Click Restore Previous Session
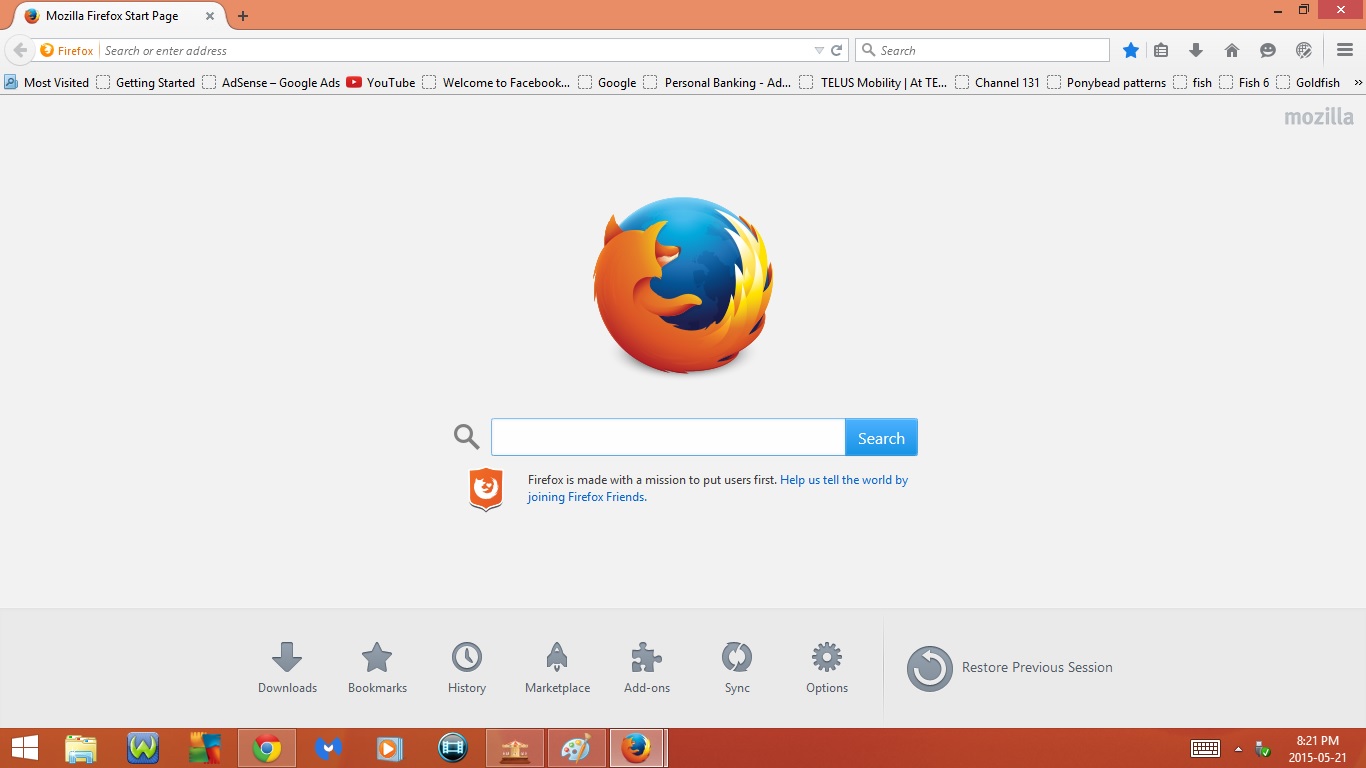 coord(1010,668)
